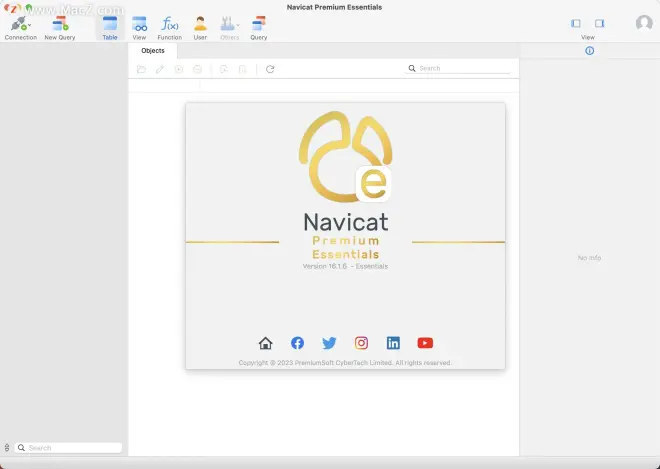Screen dimensions: 660x469
Task: Click the user account avatar icon
Action: click(x=644, y=23)
